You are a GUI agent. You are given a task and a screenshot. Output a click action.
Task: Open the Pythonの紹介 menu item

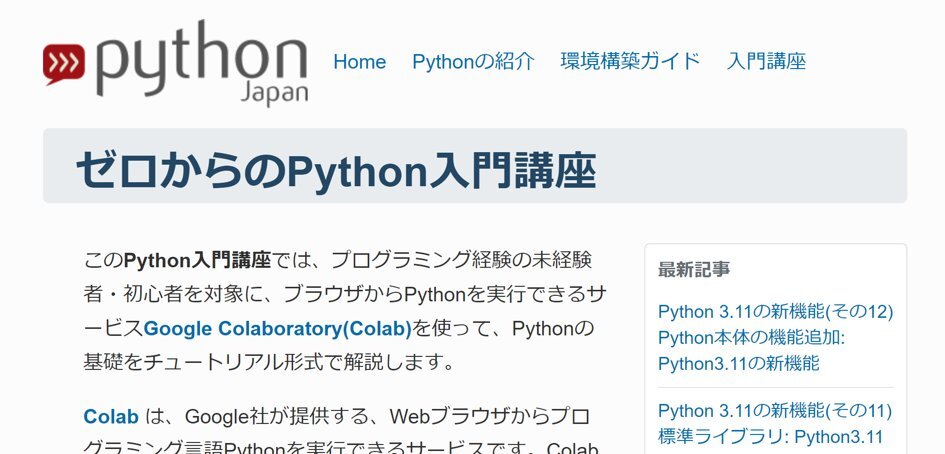point(473,62)
